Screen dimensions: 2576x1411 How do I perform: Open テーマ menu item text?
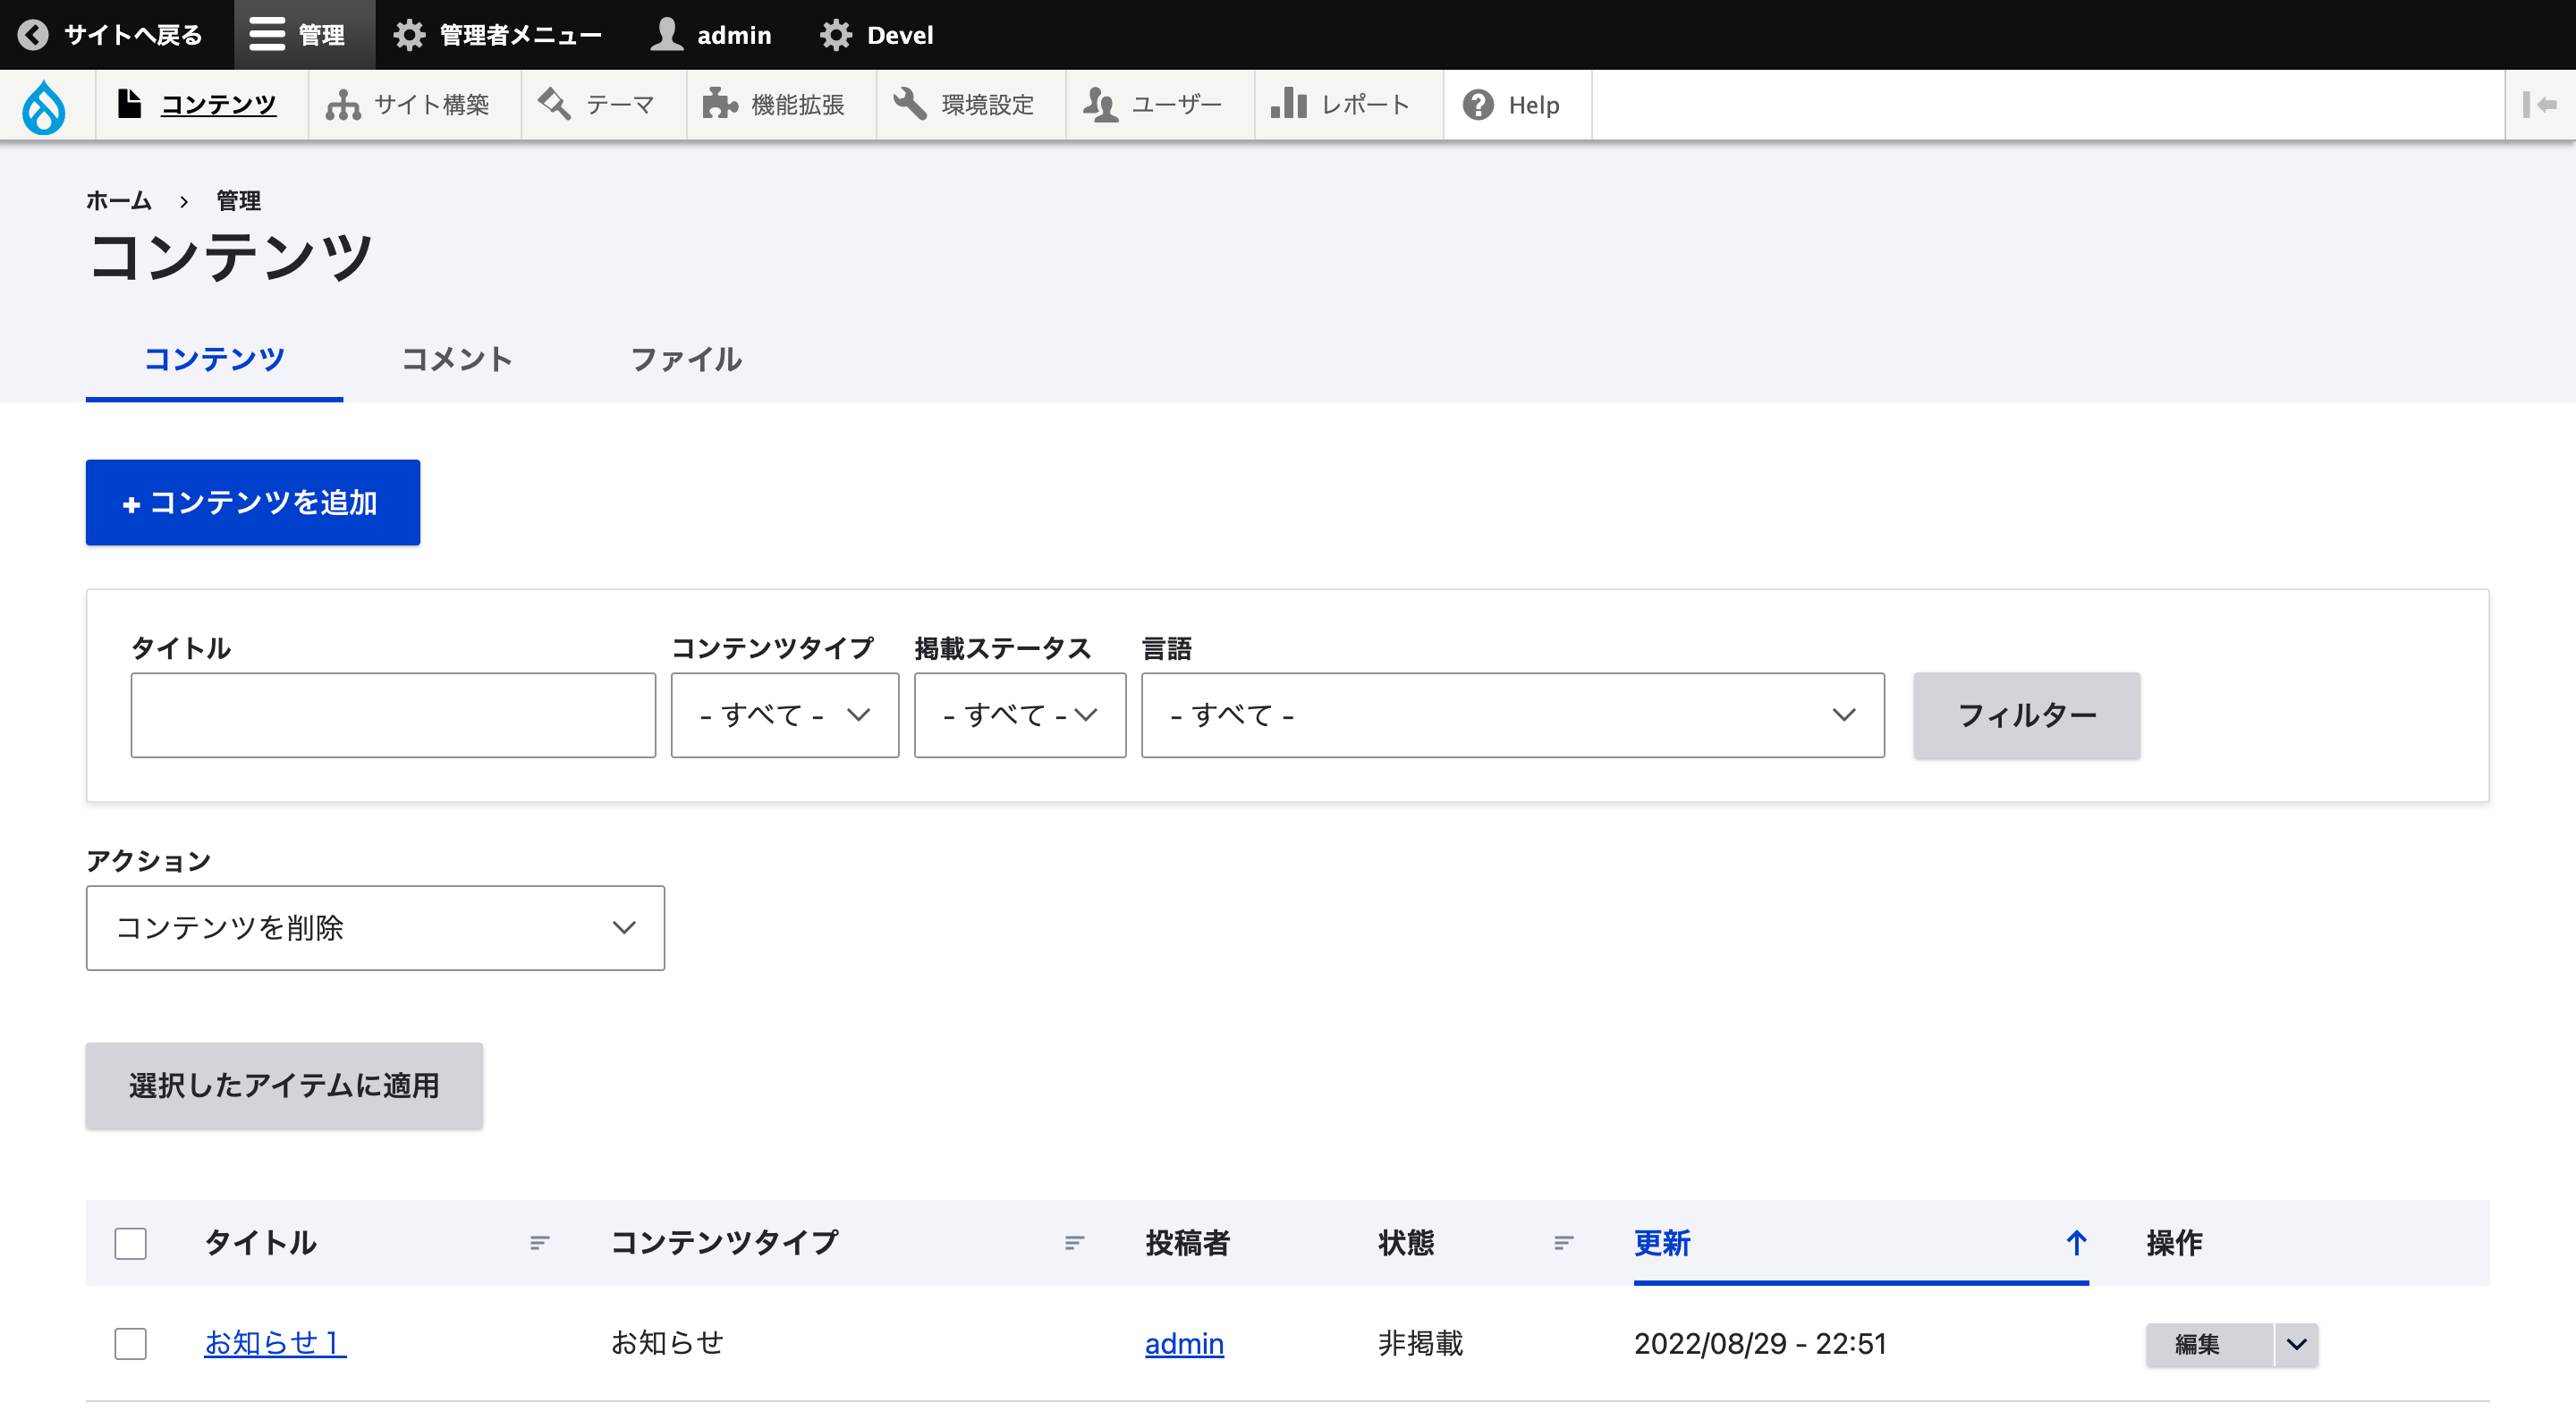[x=620, y=105]
